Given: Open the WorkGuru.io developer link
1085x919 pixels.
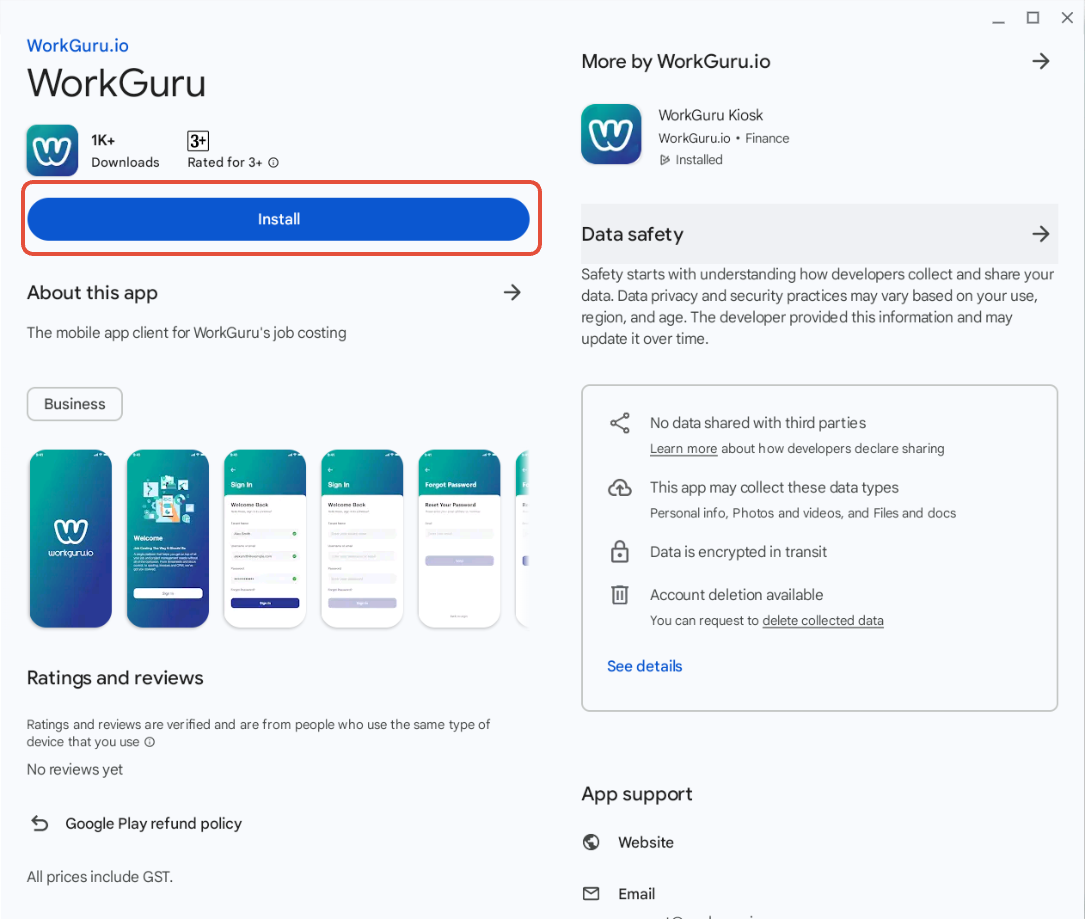Looking at the screenshot, I should click(78, 46).
